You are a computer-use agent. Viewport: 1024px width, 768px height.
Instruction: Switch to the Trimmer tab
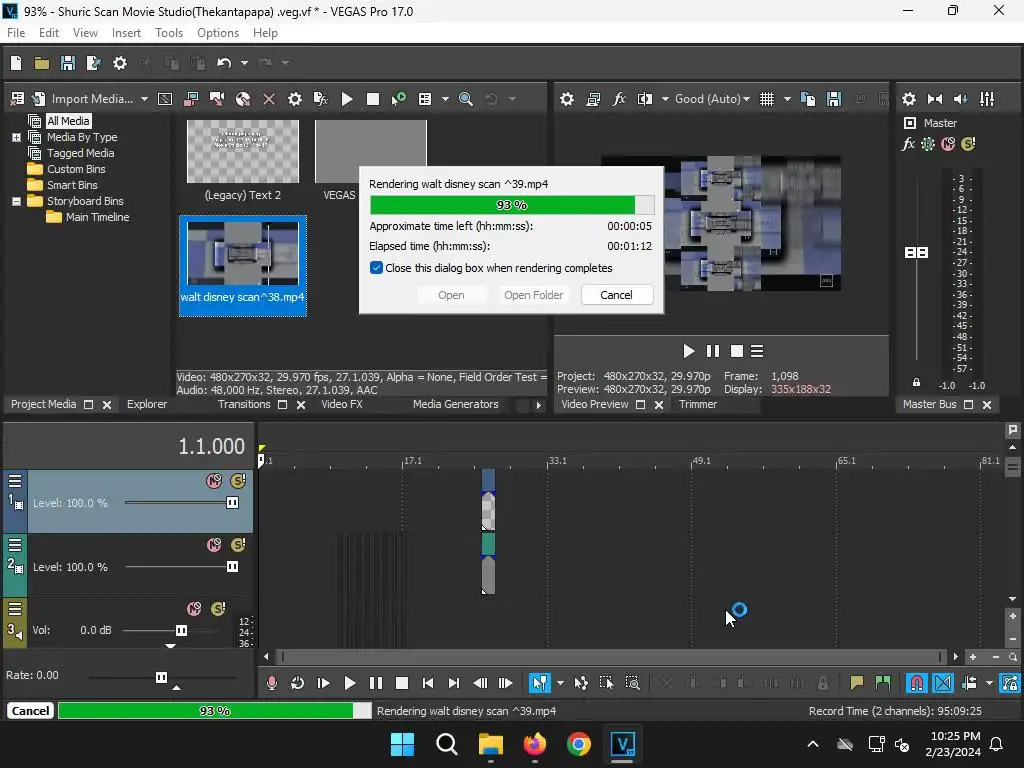697,404
